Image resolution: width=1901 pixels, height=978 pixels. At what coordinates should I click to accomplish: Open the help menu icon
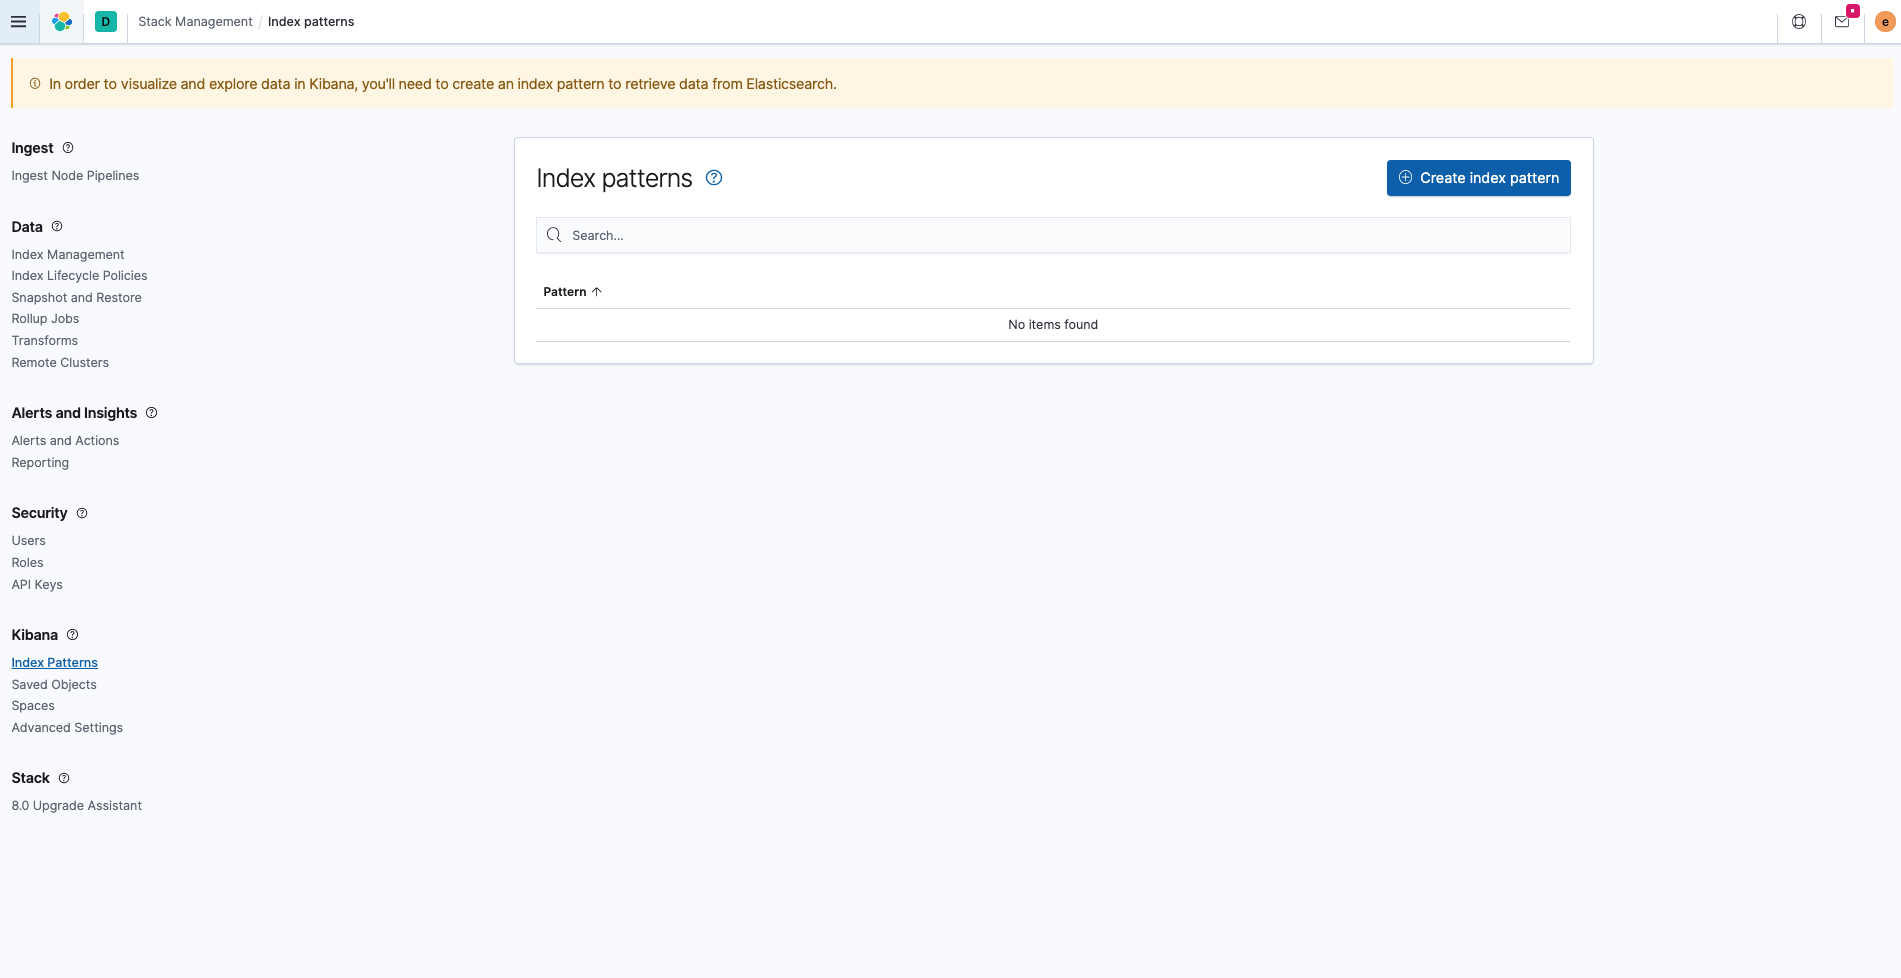1798,22
